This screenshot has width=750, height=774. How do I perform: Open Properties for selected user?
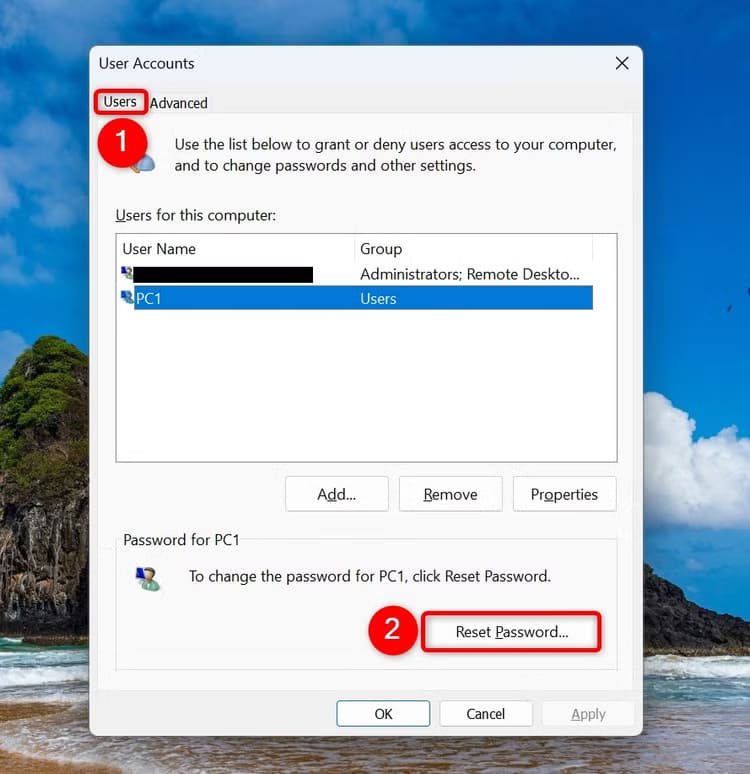coord(564,494)
